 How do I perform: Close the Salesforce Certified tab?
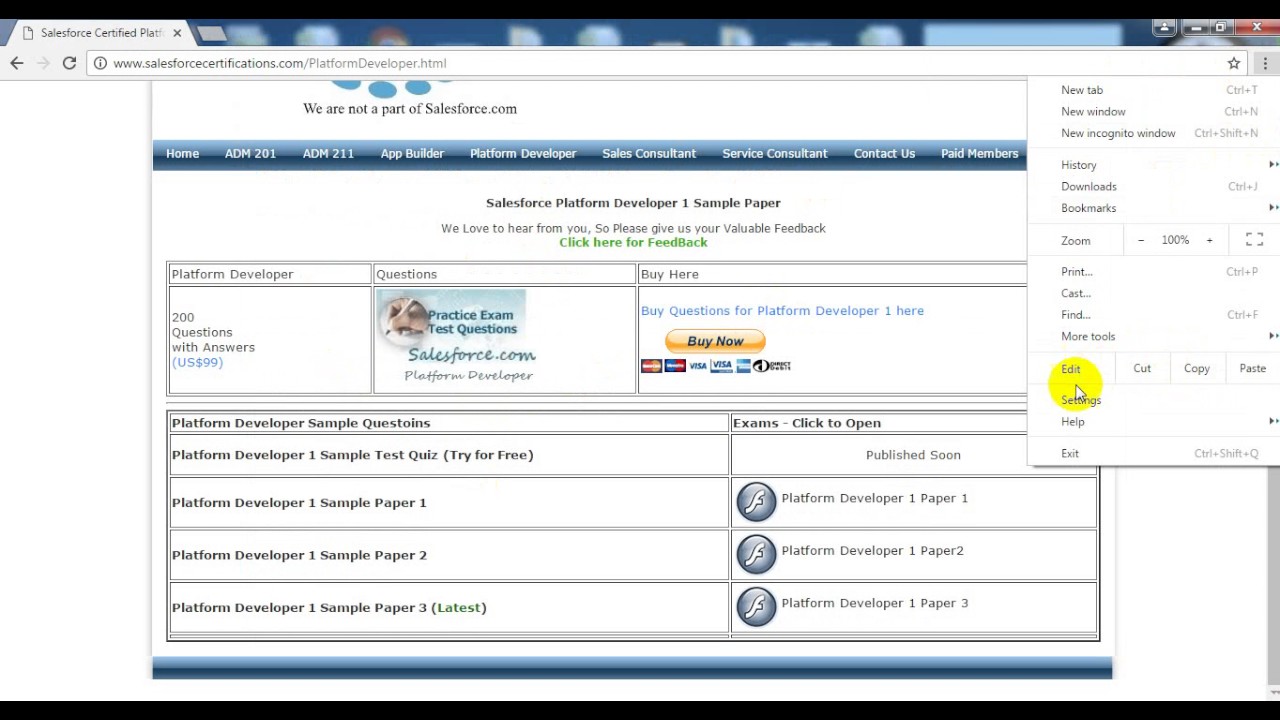click(x=177, y=33)
